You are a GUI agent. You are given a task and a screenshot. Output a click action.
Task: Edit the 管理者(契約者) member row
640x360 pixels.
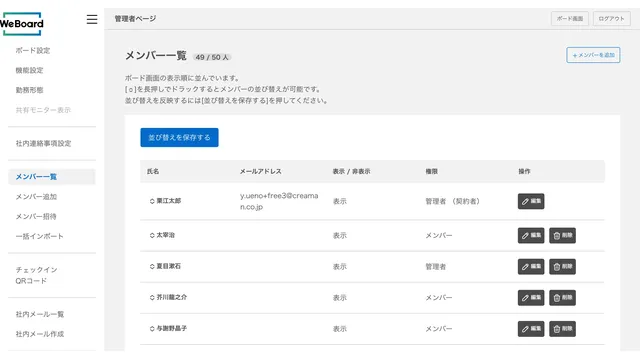point(531,201)
